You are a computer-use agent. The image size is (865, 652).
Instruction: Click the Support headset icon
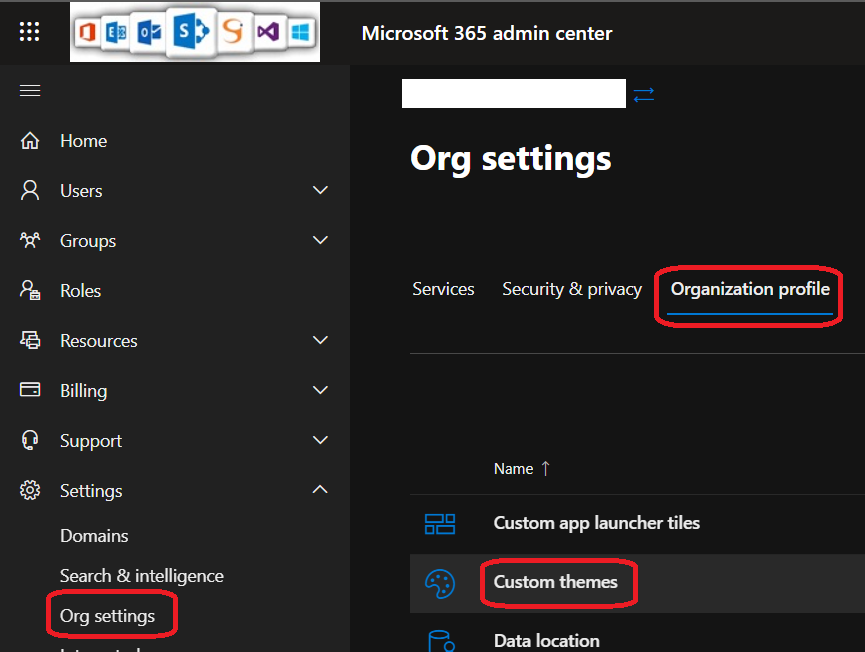pyautogui.click(x=30, y=441)
